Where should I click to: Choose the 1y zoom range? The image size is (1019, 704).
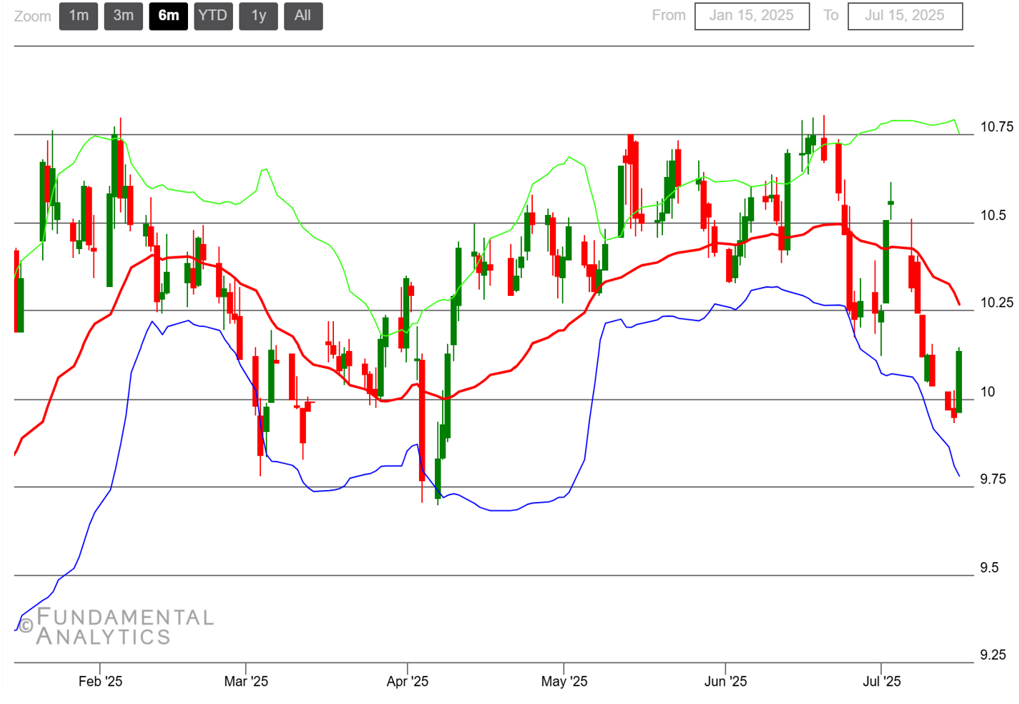[258, 16]
